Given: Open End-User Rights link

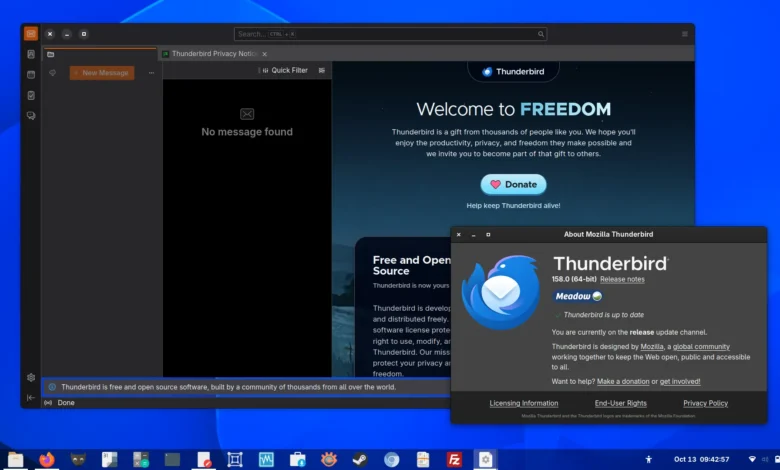Looking at the screenshot, I should tap(620, 403).
